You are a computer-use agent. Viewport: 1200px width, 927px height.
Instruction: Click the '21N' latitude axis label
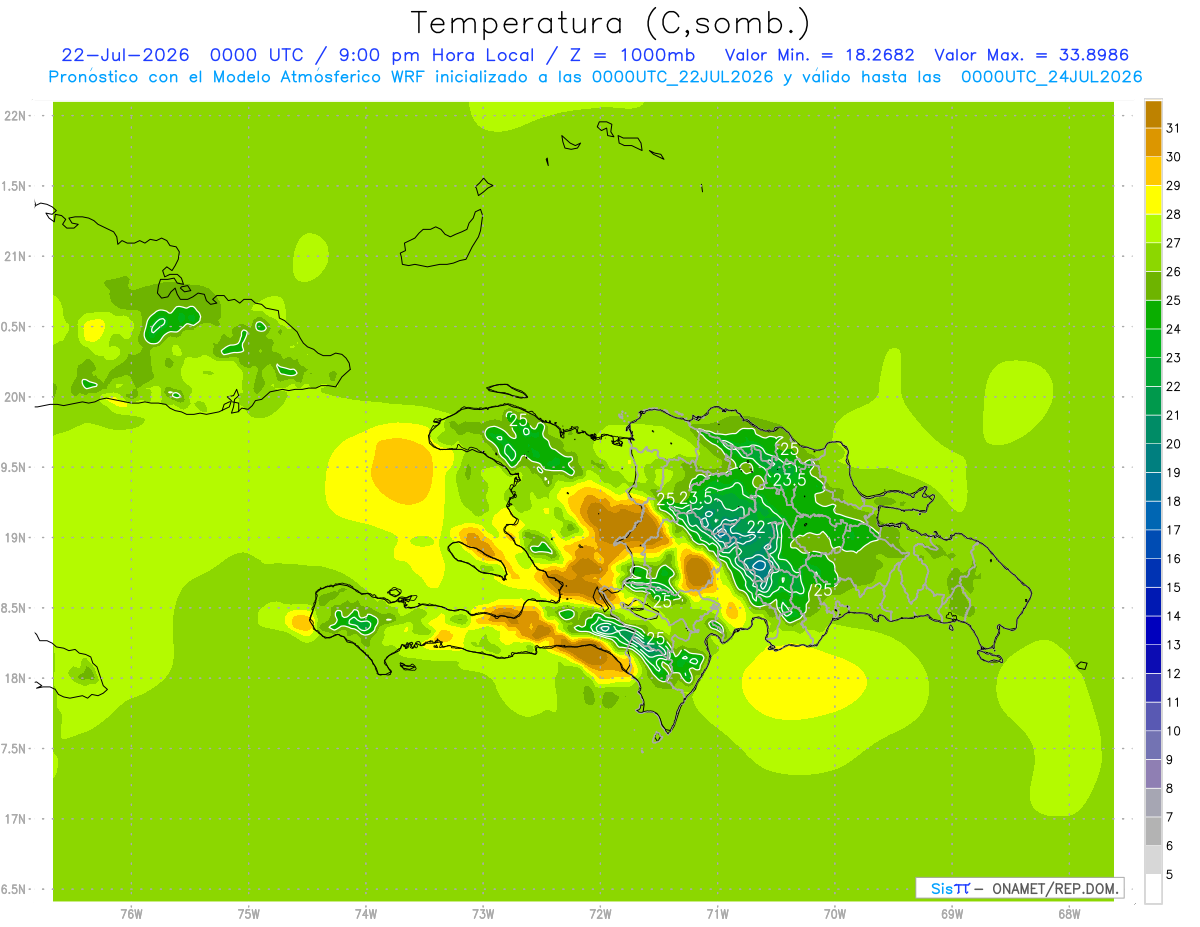[17, 257]
